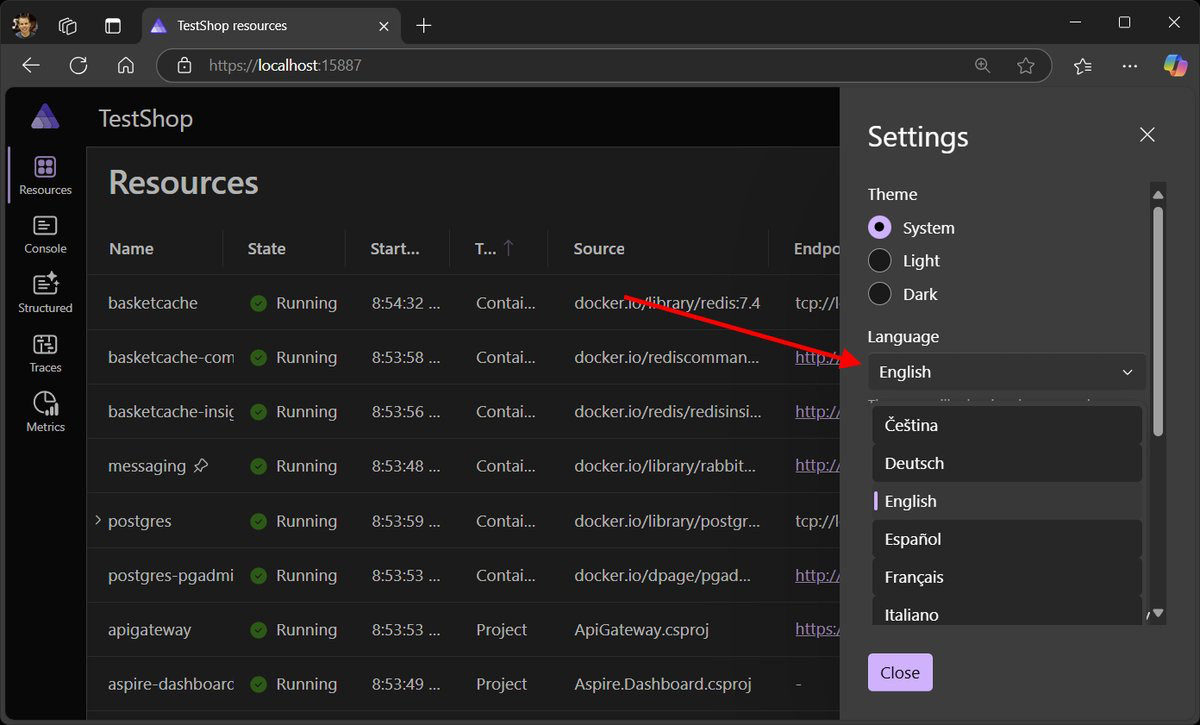Click the Settings panel scrollbar down arrow
Screen dimensions: 1200x725
[1157, 613]
